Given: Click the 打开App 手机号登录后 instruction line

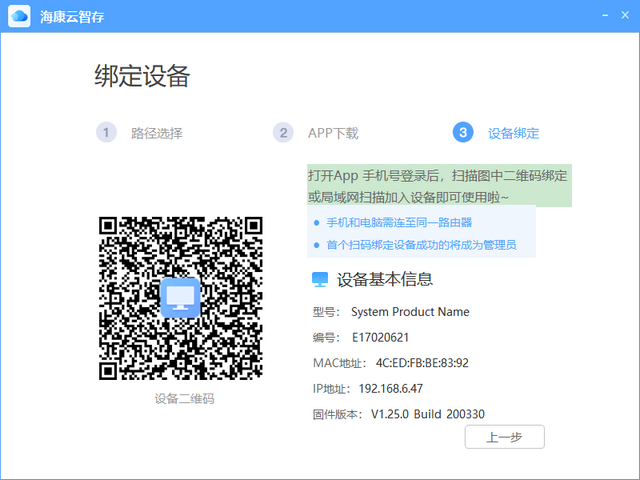Looking at the screenshot, I should coord(438,176).
